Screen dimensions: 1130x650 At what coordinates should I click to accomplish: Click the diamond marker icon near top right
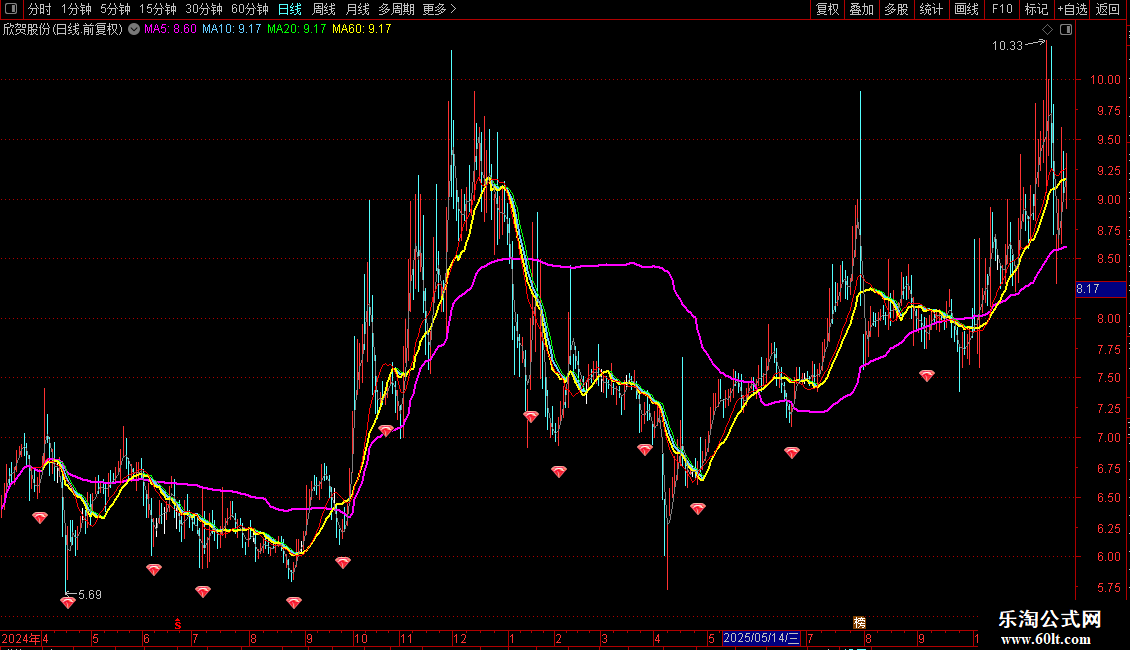(x=1047, y=30)
